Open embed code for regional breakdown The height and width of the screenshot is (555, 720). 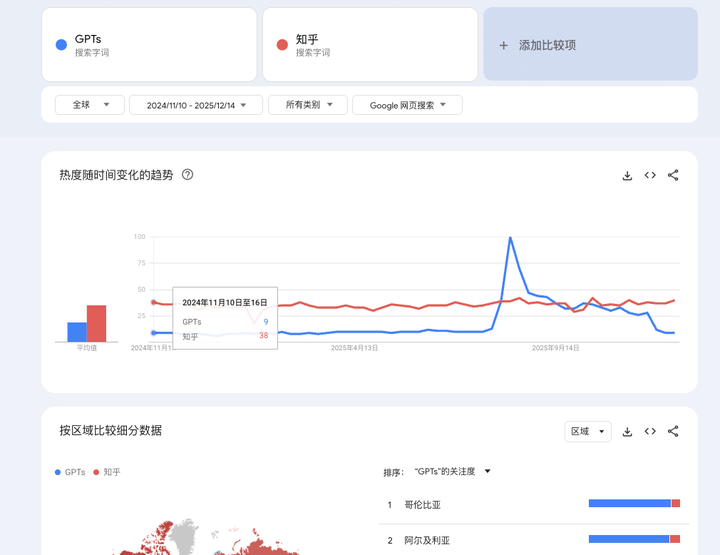click(x=650, y=432)
